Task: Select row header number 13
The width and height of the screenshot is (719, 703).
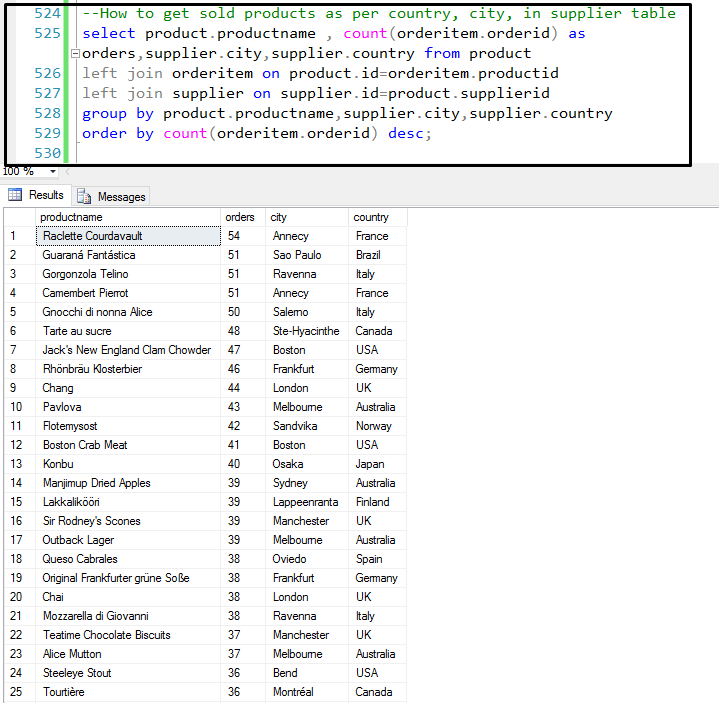Action: [20, 464]
